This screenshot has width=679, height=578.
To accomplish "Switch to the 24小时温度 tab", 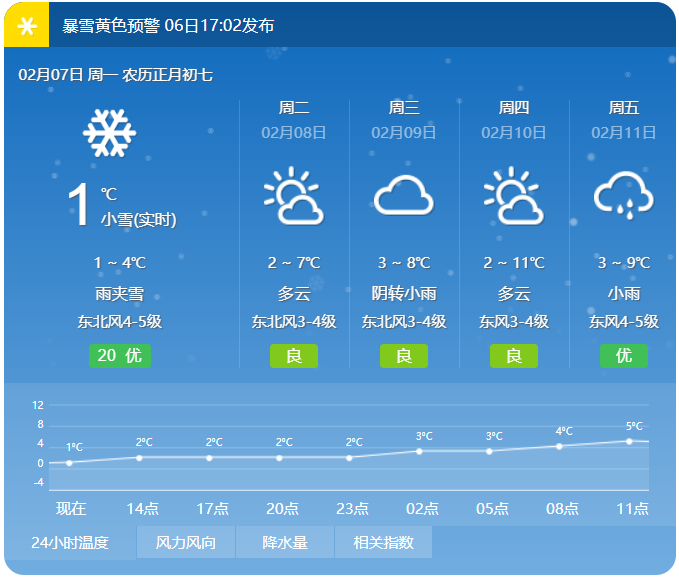I will point(70,543).
